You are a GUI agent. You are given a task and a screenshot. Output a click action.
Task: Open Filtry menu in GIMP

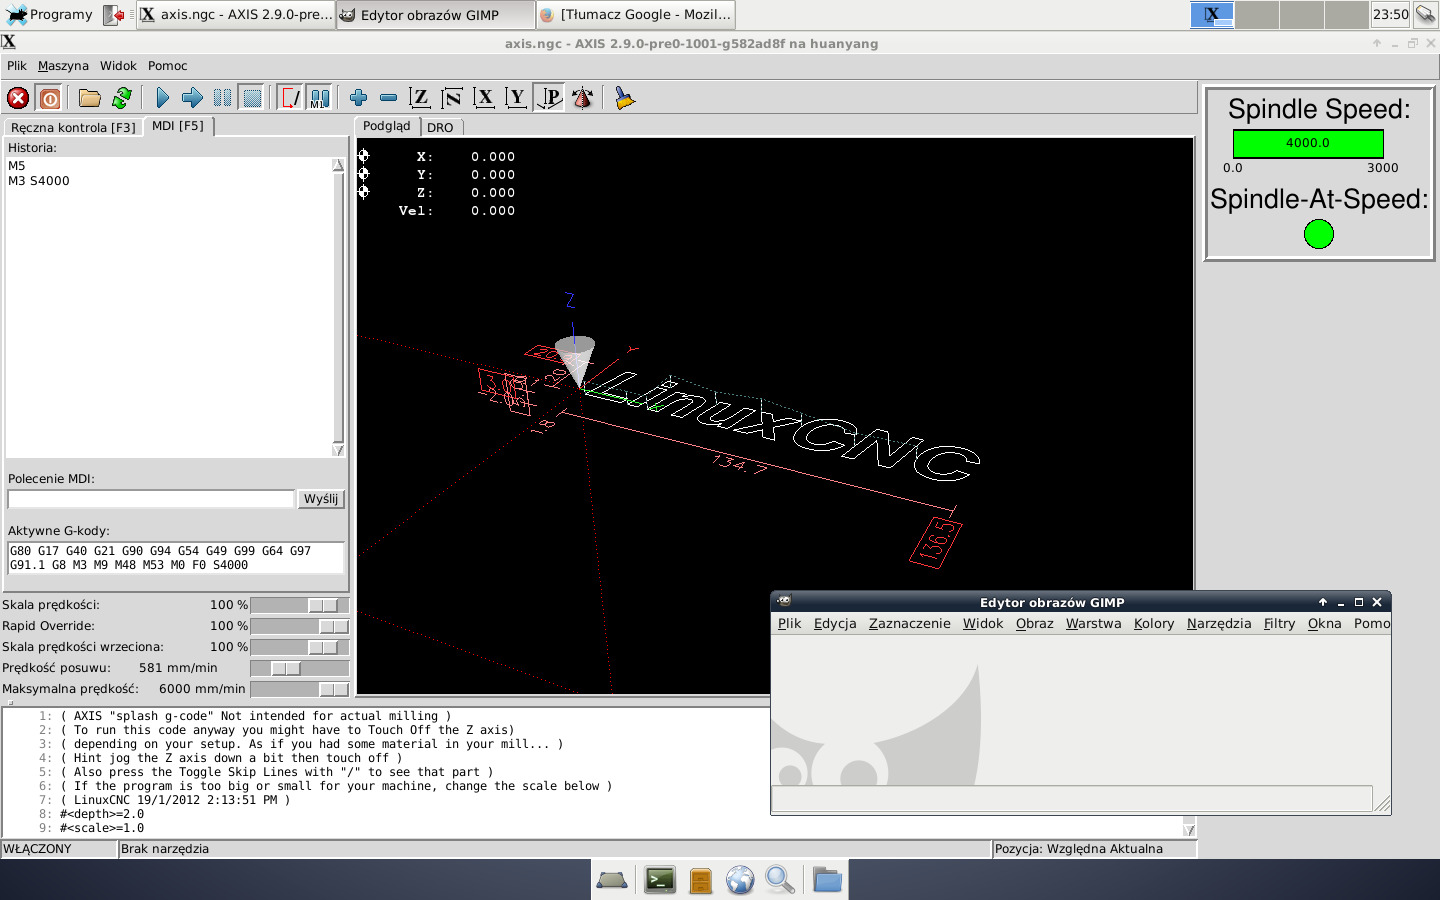(1279, 623)
